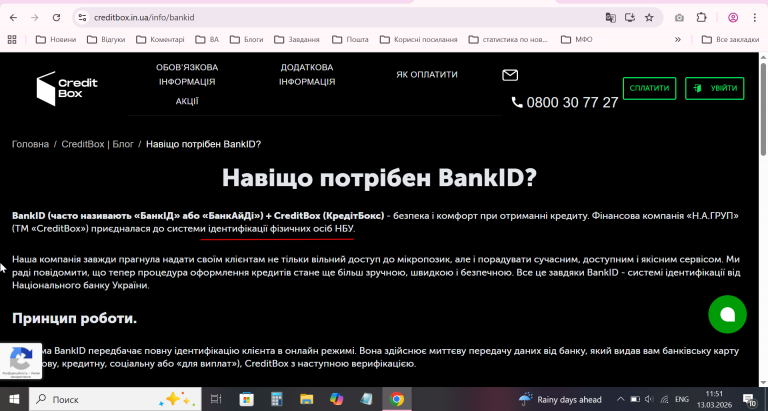Open the МФО bookmark folder
Viewport: 768px width, 411px height.
tap(576, 39)
